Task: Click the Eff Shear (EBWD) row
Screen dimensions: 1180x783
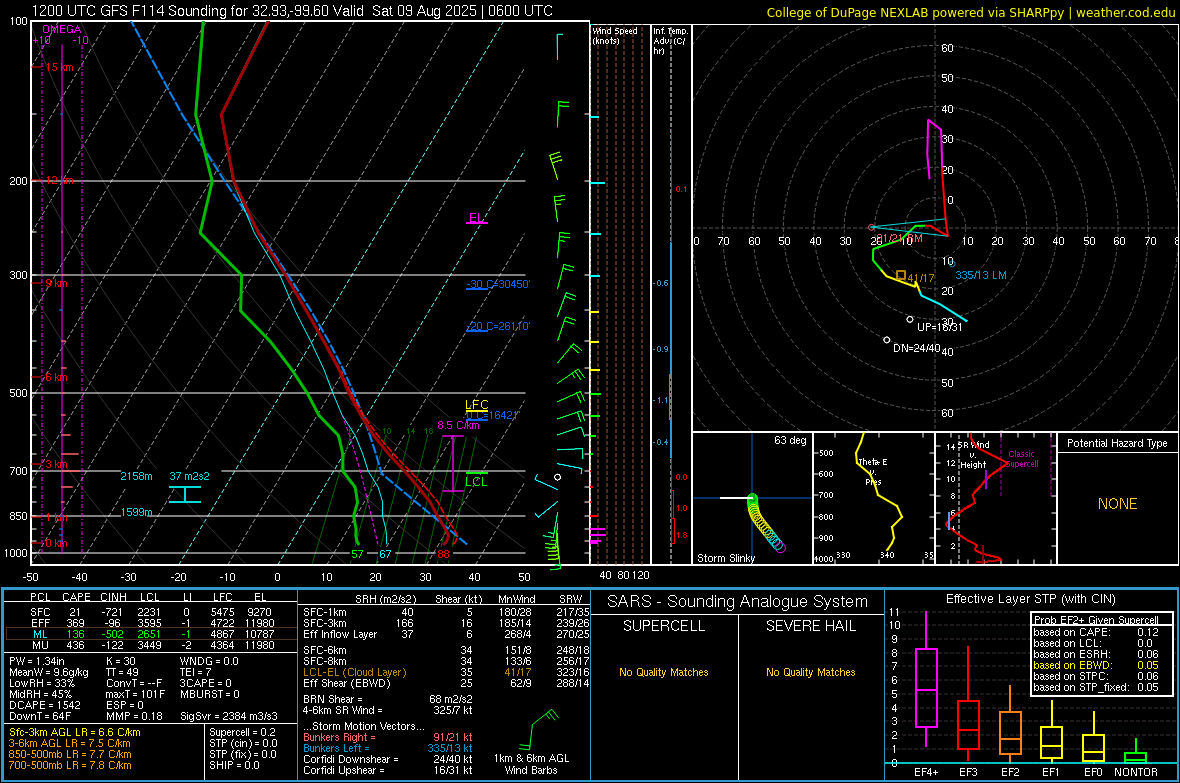Action: tap(446, 684)
